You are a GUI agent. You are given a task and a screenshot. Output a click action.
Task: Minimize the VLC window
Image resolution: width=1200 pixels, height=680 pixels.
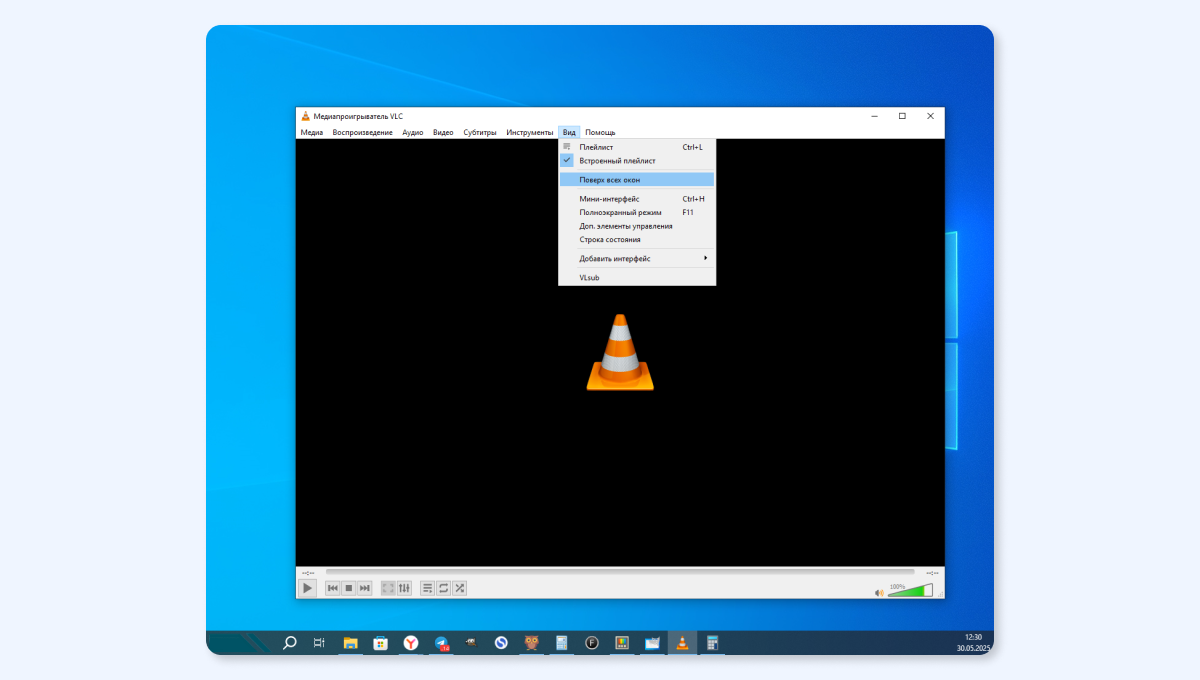coord(874,116)
